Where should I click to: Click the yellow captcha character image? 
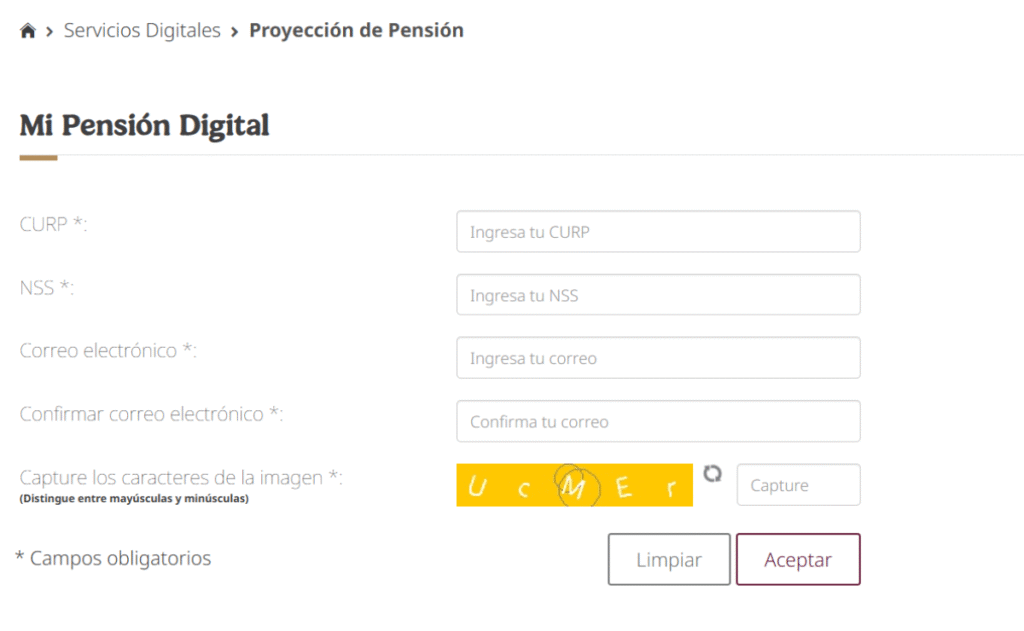coord(574,484)
